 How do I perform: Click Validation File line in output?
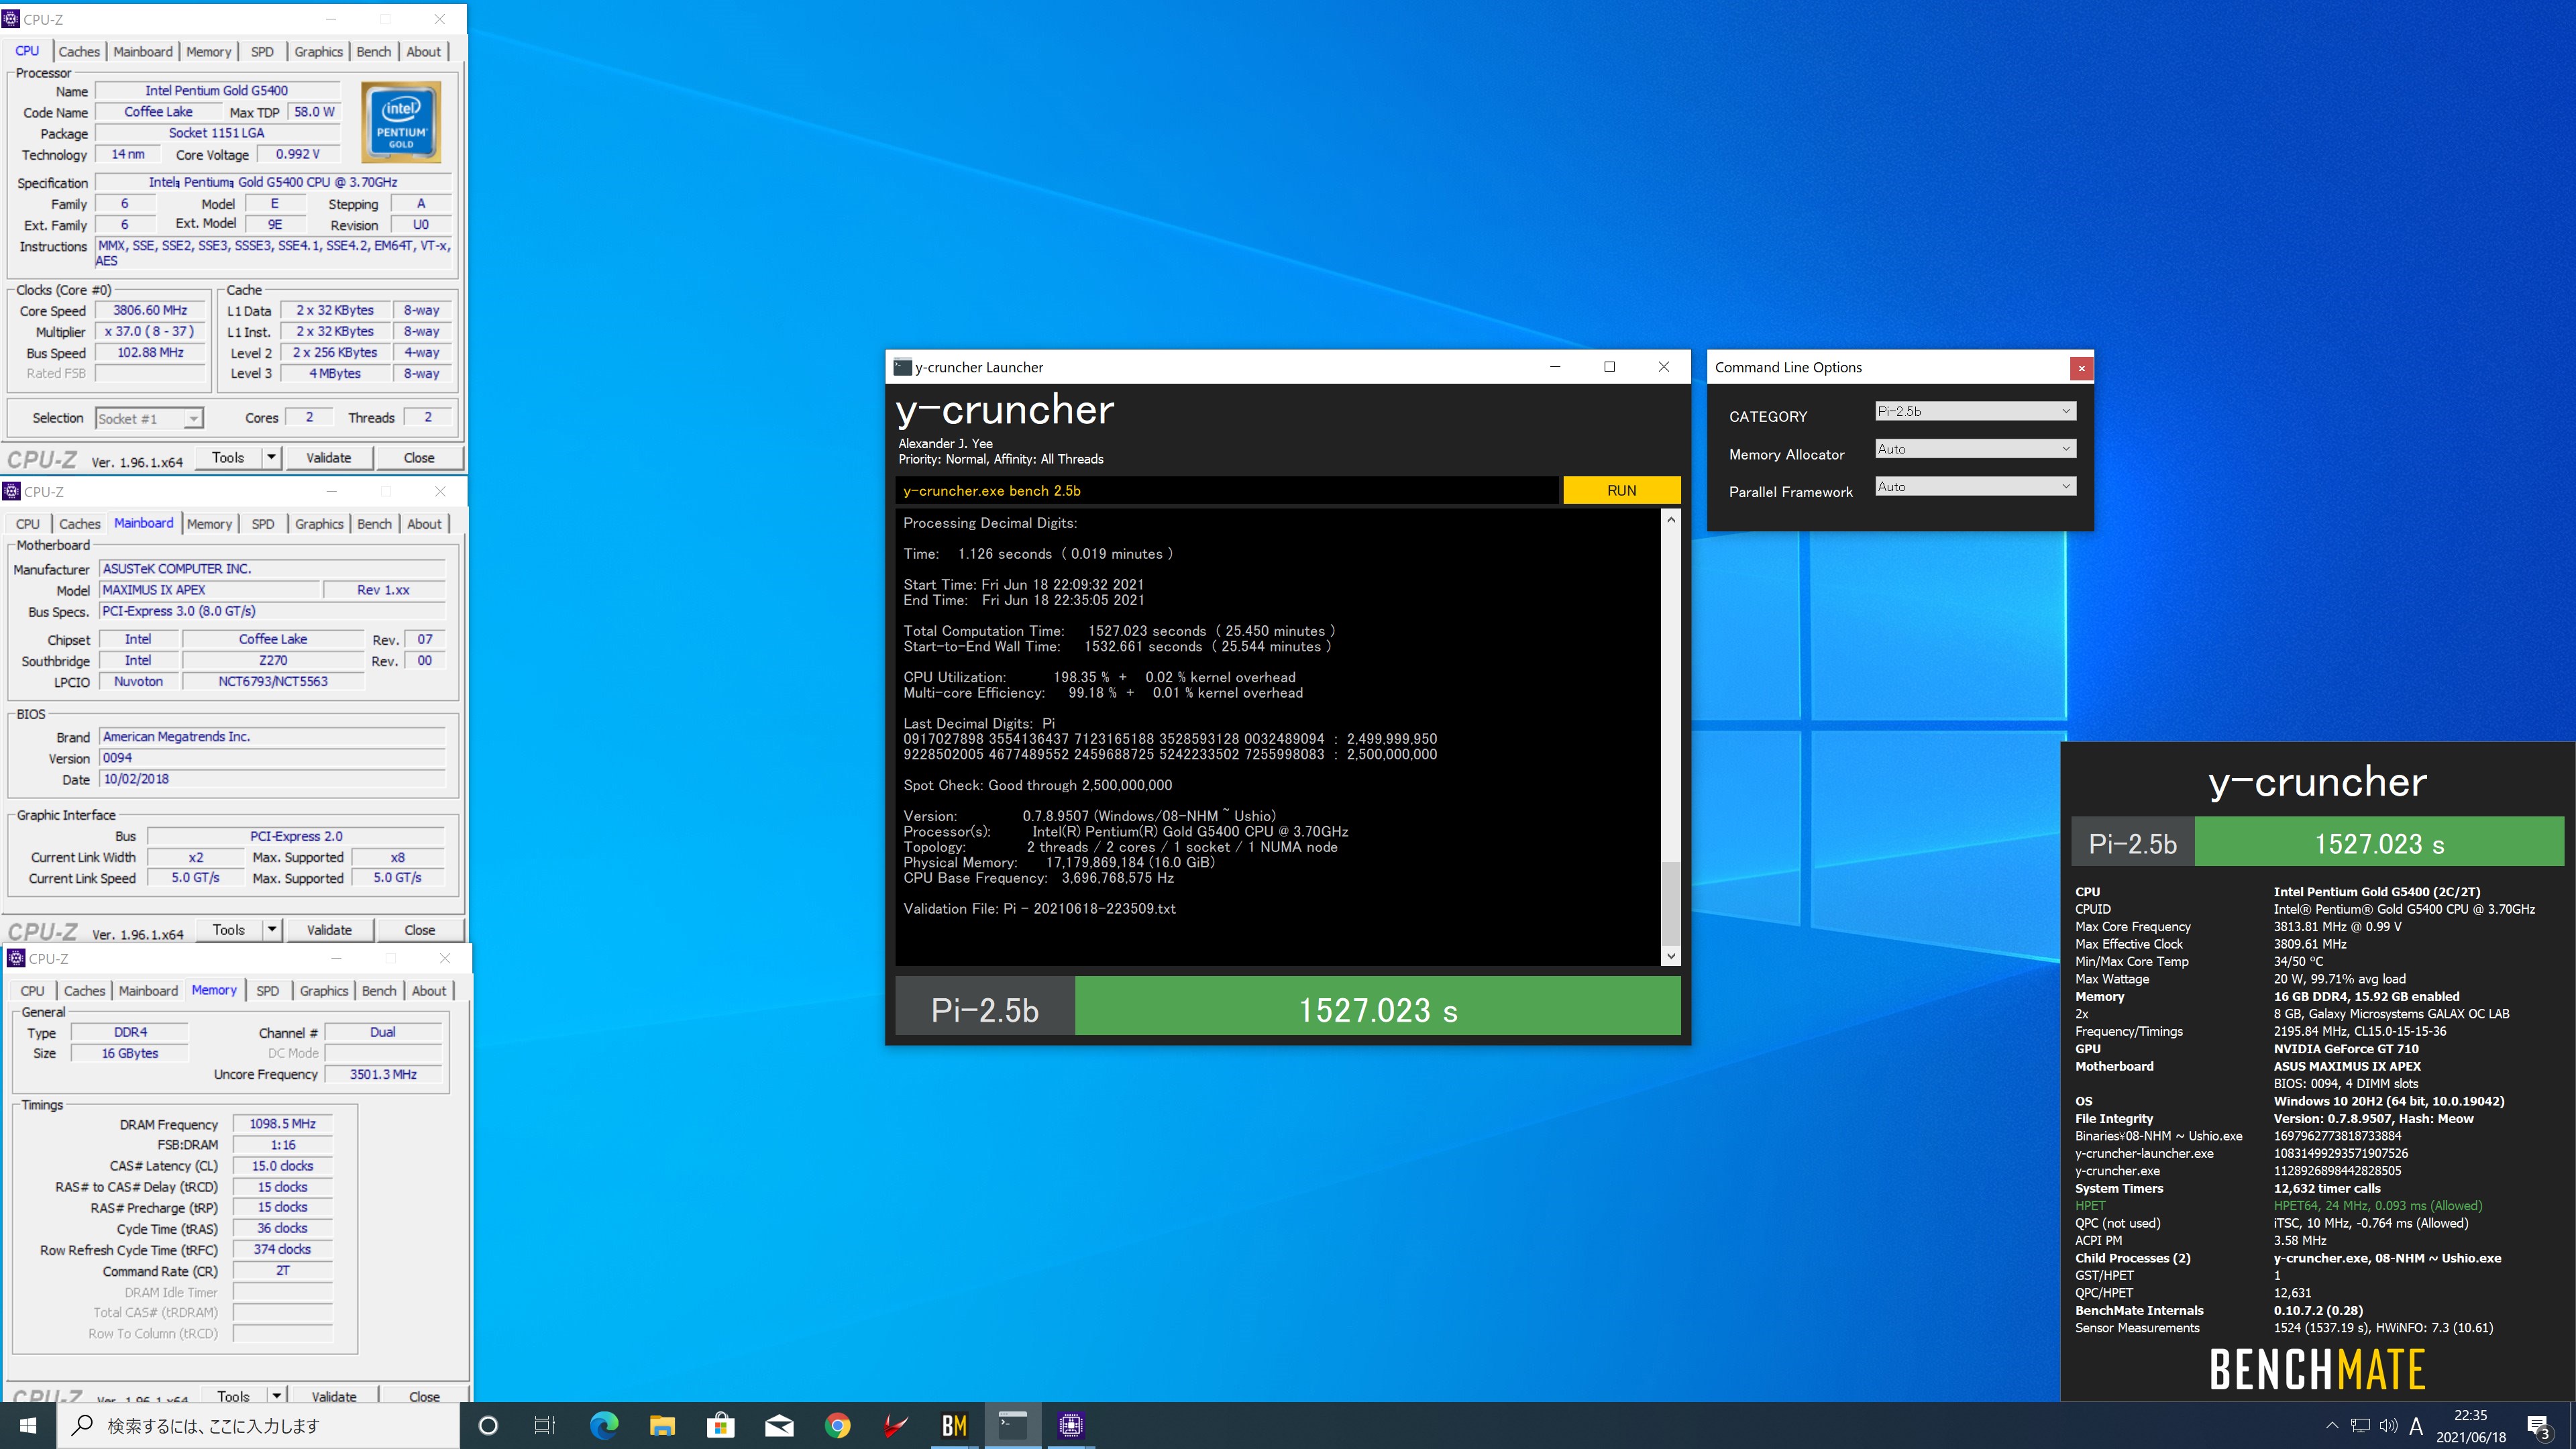tap(1039, 908)
